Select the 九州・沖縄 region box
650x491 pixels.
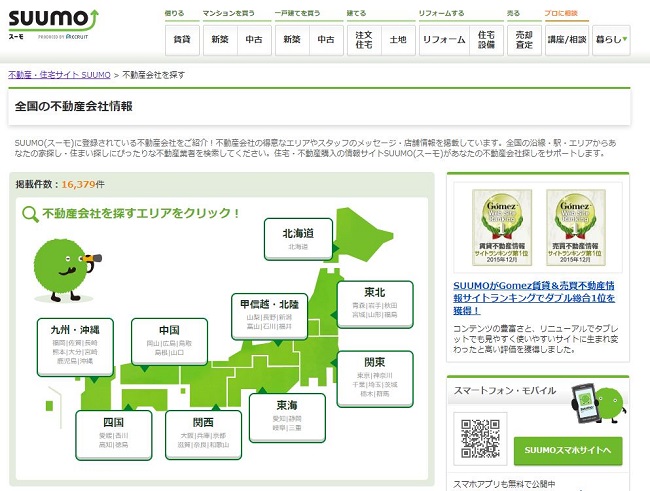[x=75, y=347]
